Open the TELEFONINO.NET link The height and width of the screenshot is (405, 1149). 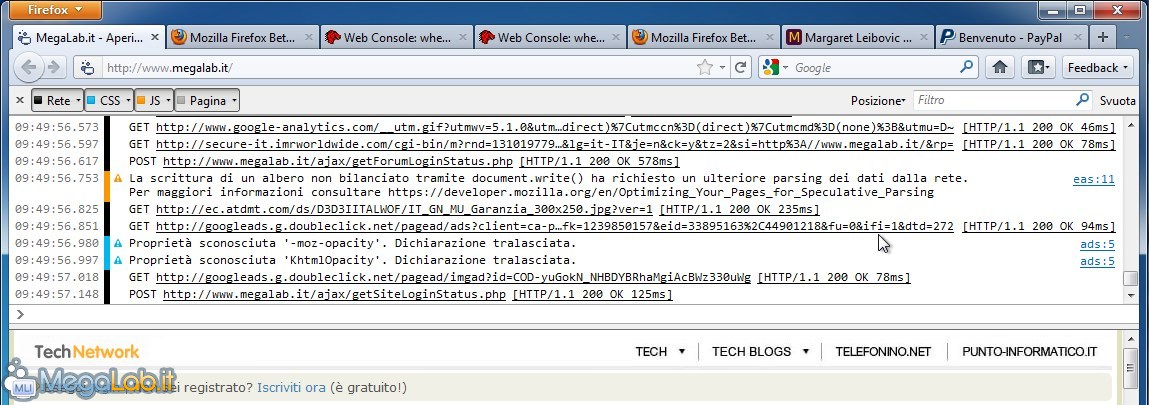tap(883, 352)
